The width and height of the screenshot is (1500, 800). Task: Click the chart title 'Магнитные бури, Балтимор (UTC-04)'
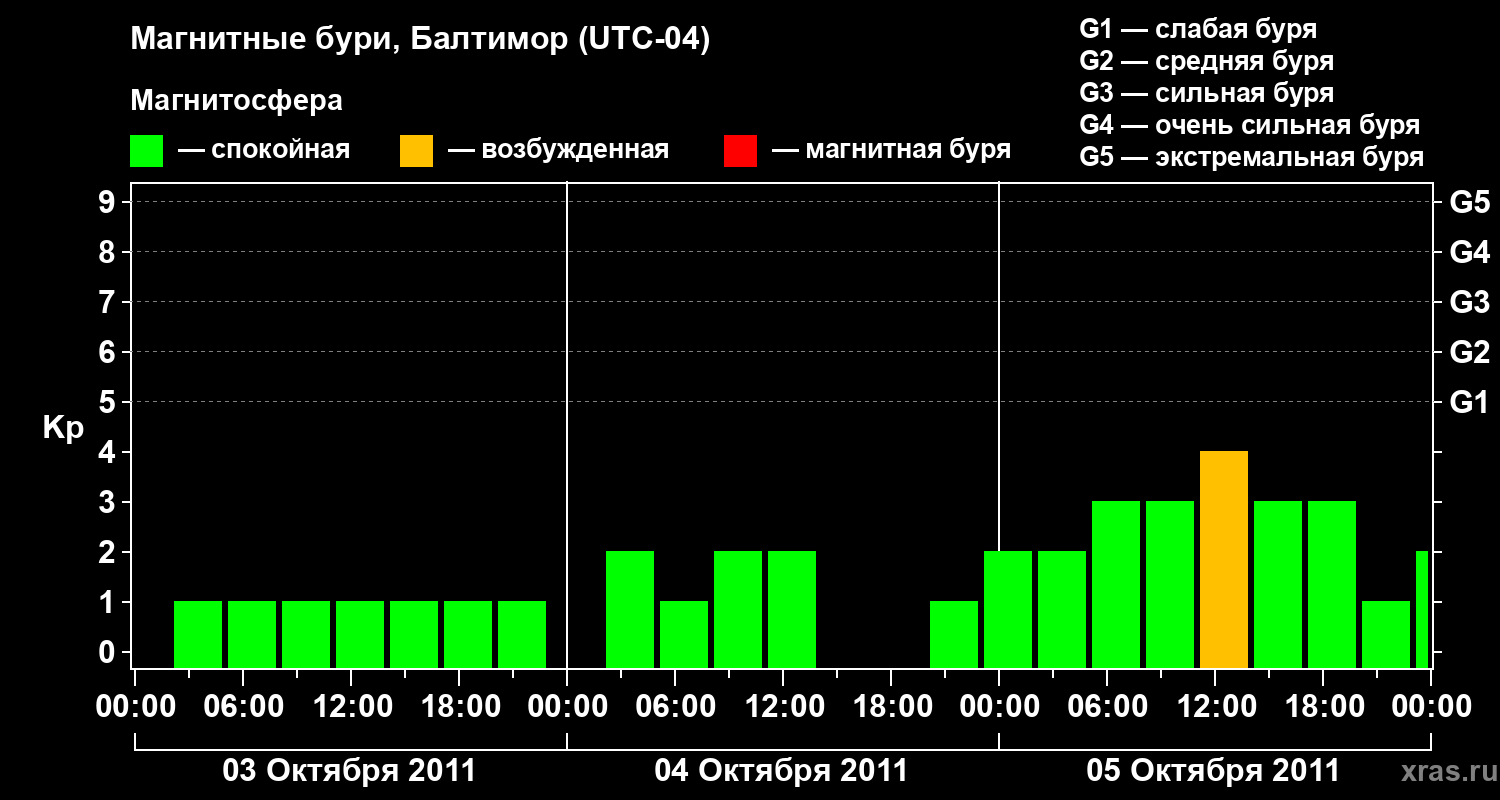pyautogui.click(x=420, y=40)
